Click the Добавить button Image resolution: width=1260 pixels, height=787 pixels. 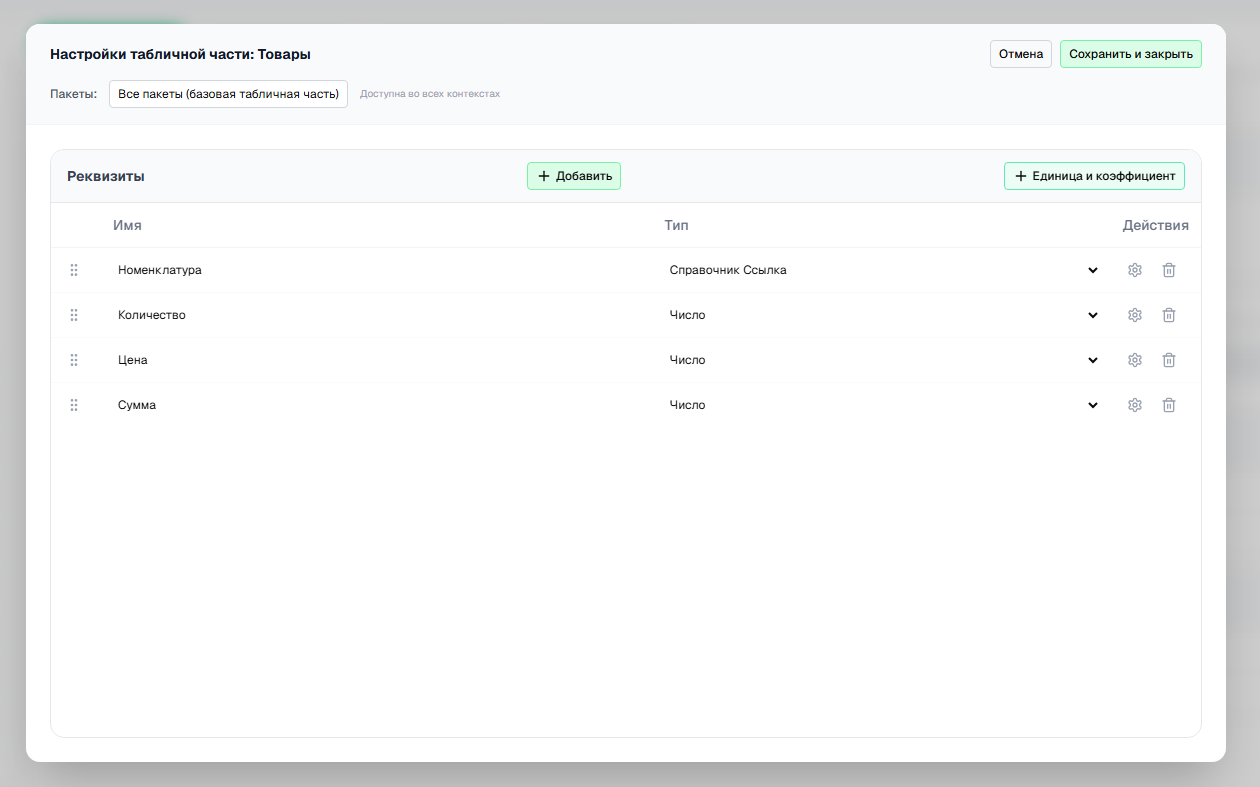click(574, 176)
